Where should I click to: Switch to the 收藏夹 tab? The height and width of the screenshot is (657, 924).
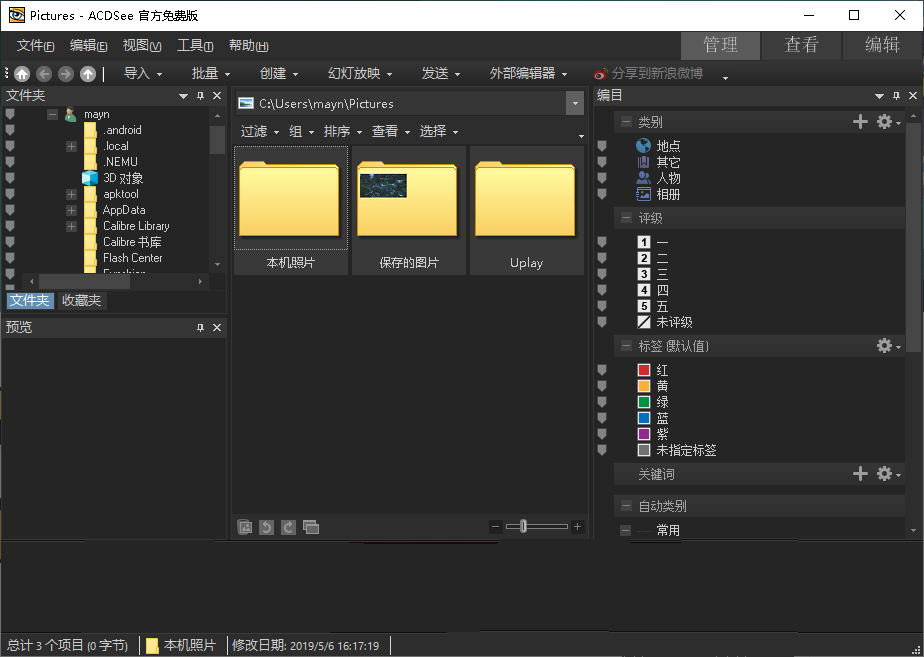click(82, 301)
